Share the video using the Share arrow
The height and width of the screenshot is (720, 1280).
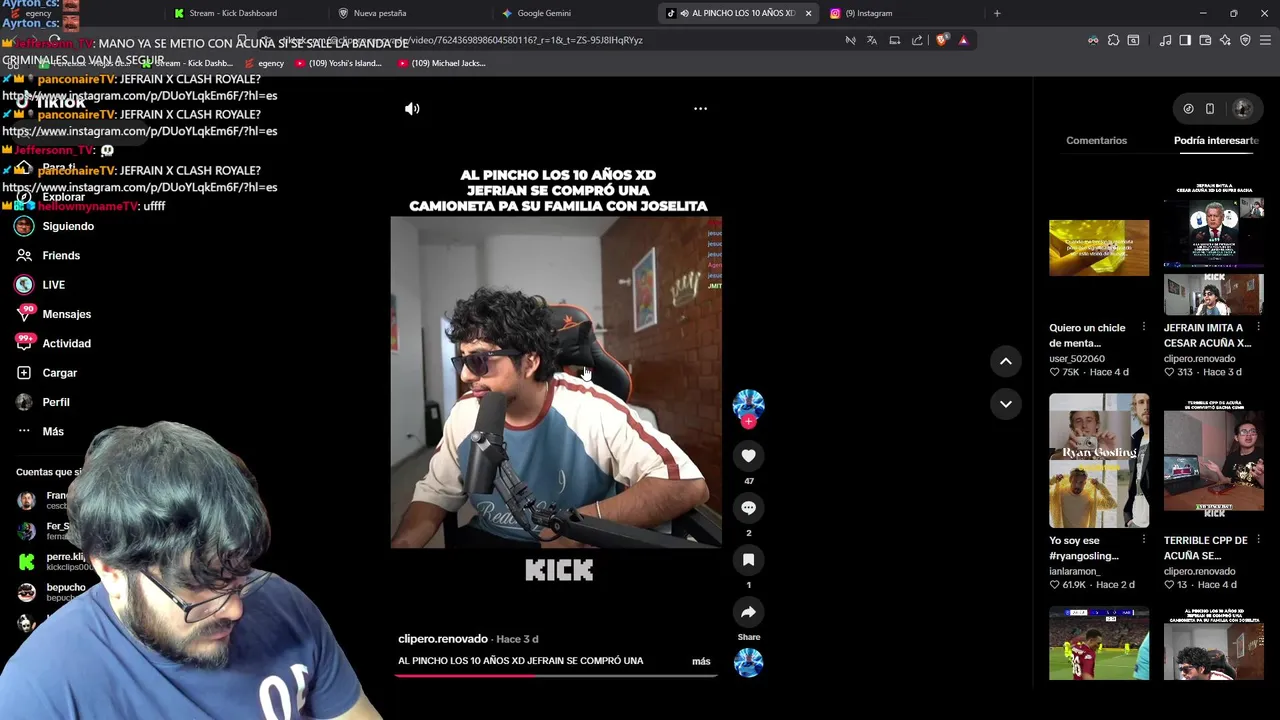click(x=748, y=612)
